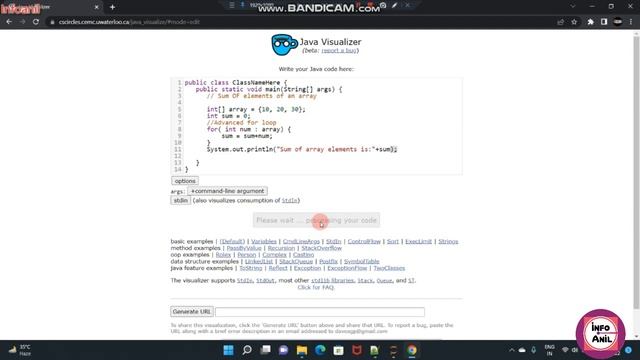Show hidden system tray icons chevron
The image size is (640, 360).
(511, 350)
